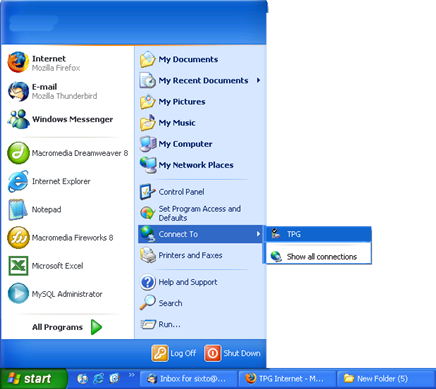Select the Printers and Faxes text label
This screenshot has width=436, height=389.
point(190,255)
